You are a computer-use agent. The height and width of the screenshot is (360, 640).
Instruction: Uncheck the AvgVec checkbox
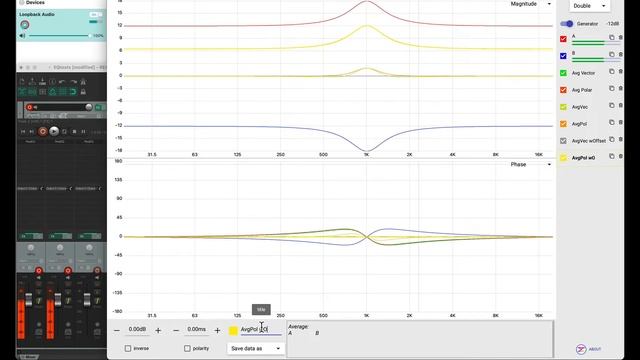[x=563, y=107]
